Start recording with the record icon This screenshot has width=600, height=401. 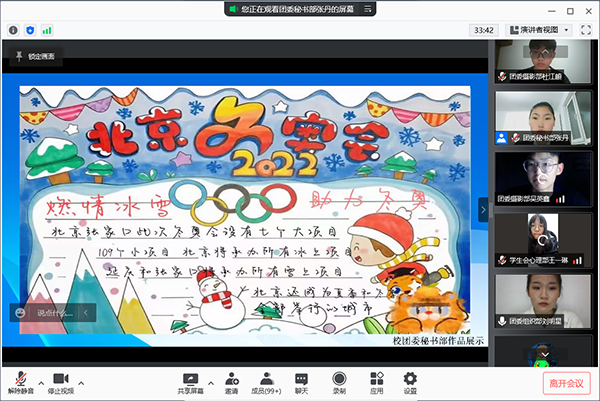(x=339, y=378)
